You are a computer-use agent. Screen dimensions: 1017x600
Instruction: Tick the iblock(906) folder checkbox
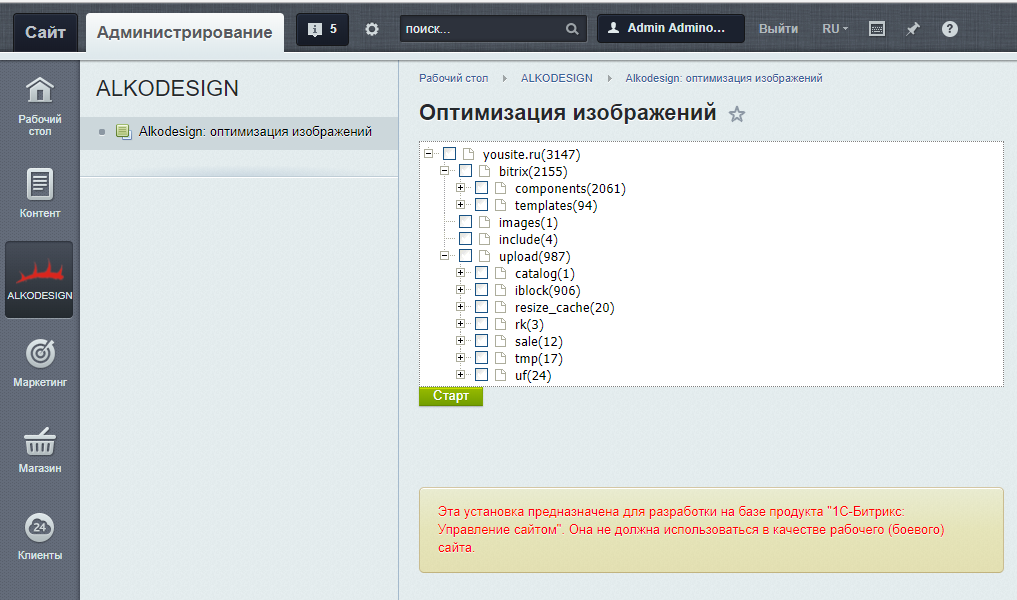click(481, 290)
